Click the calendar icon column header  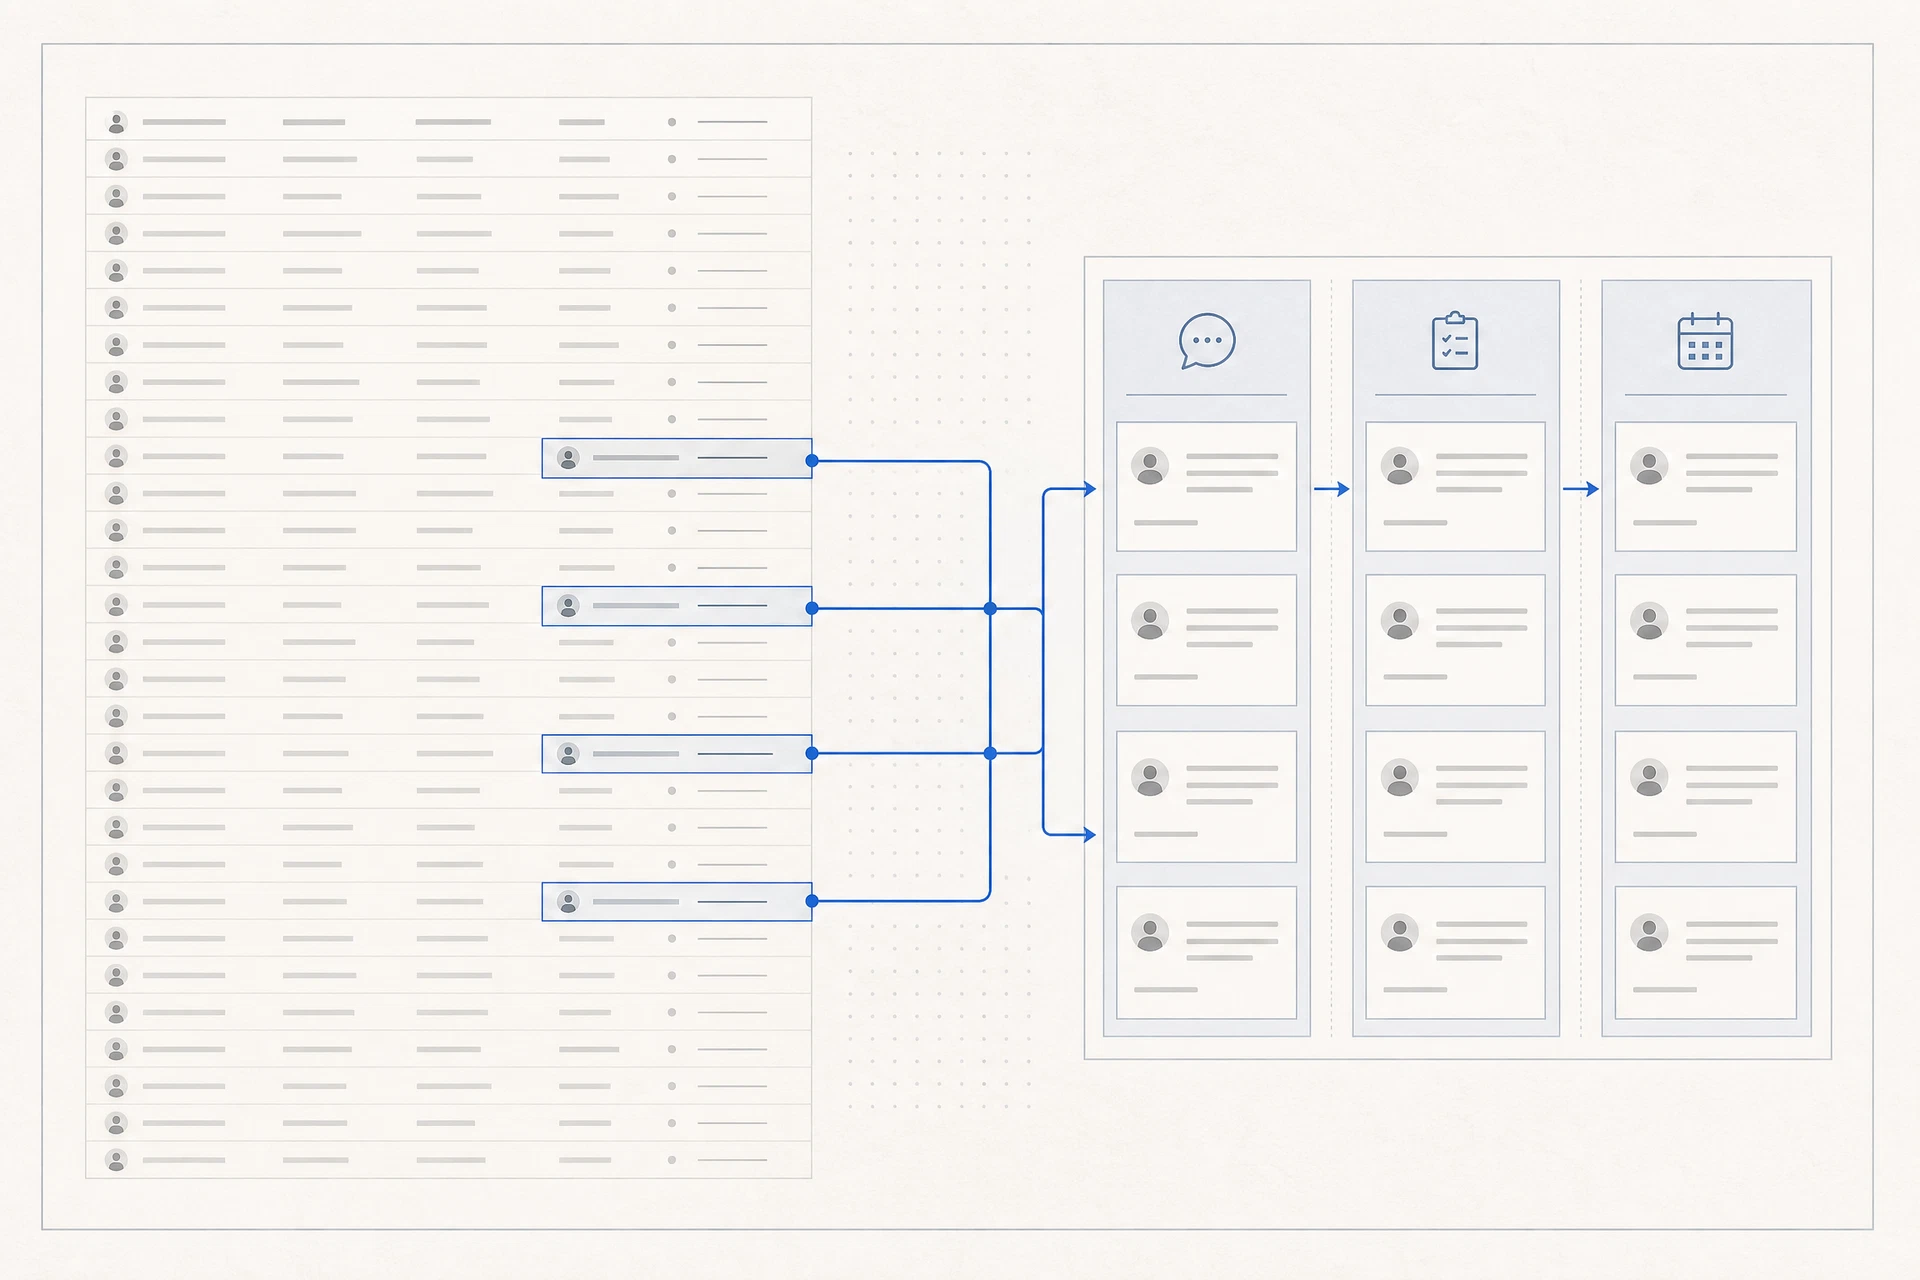pos(1705,341)
